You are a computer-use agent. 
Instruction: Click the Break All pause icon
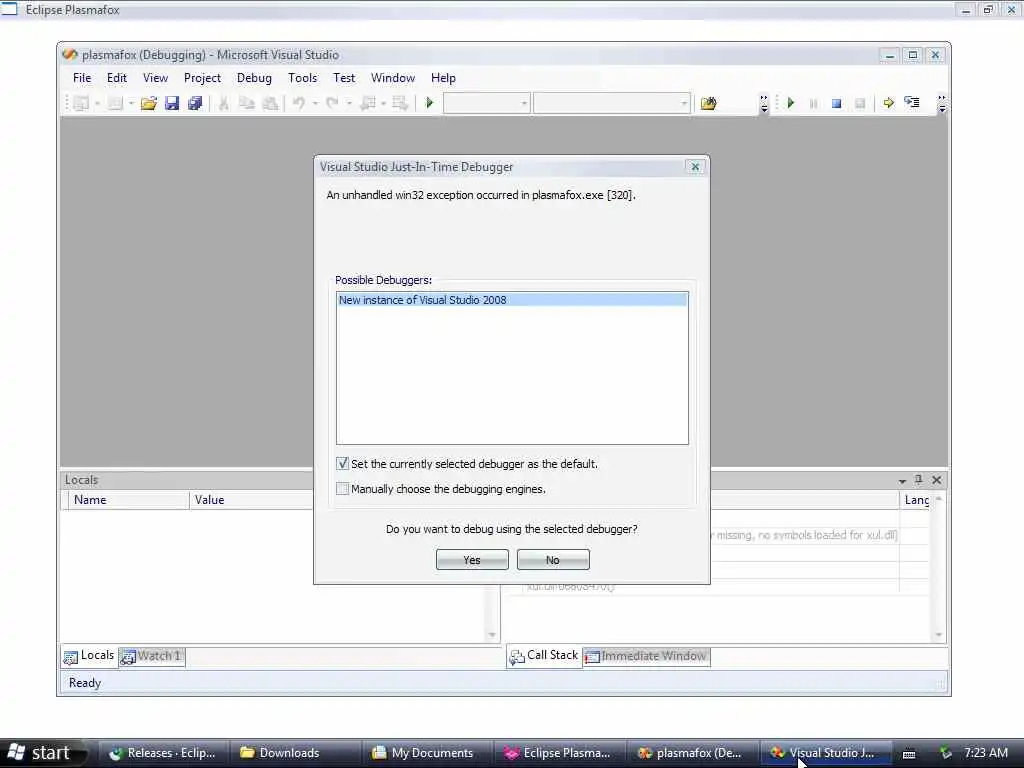[x=814, y=103]
